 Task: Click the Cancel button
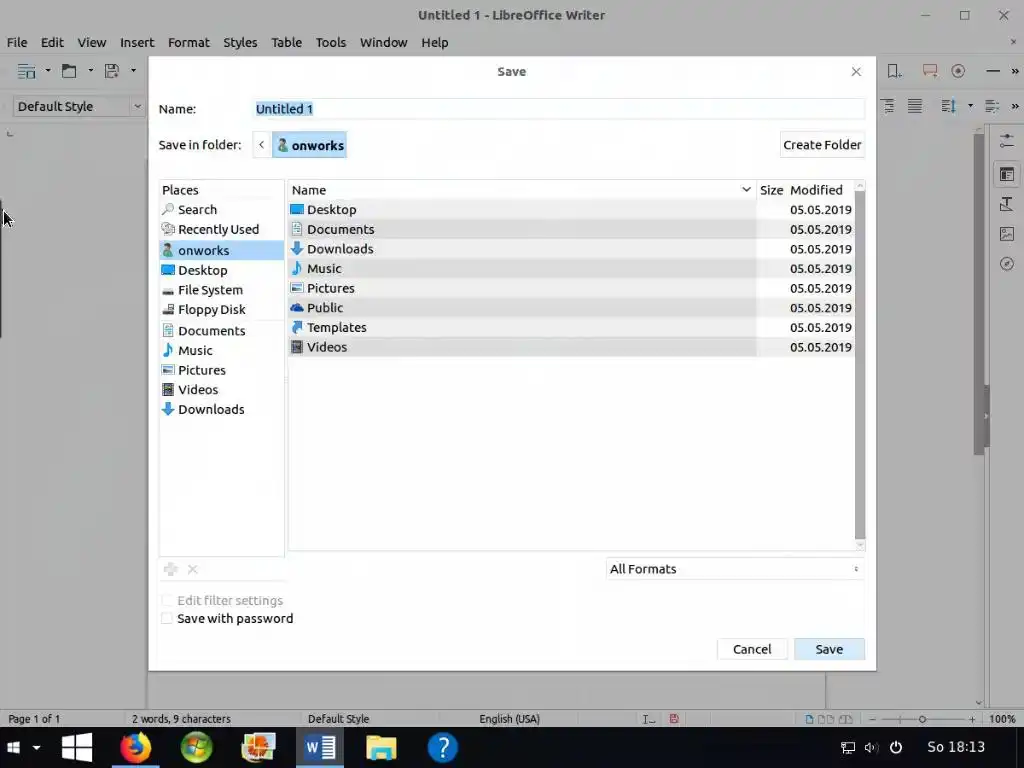coord(752,649)
